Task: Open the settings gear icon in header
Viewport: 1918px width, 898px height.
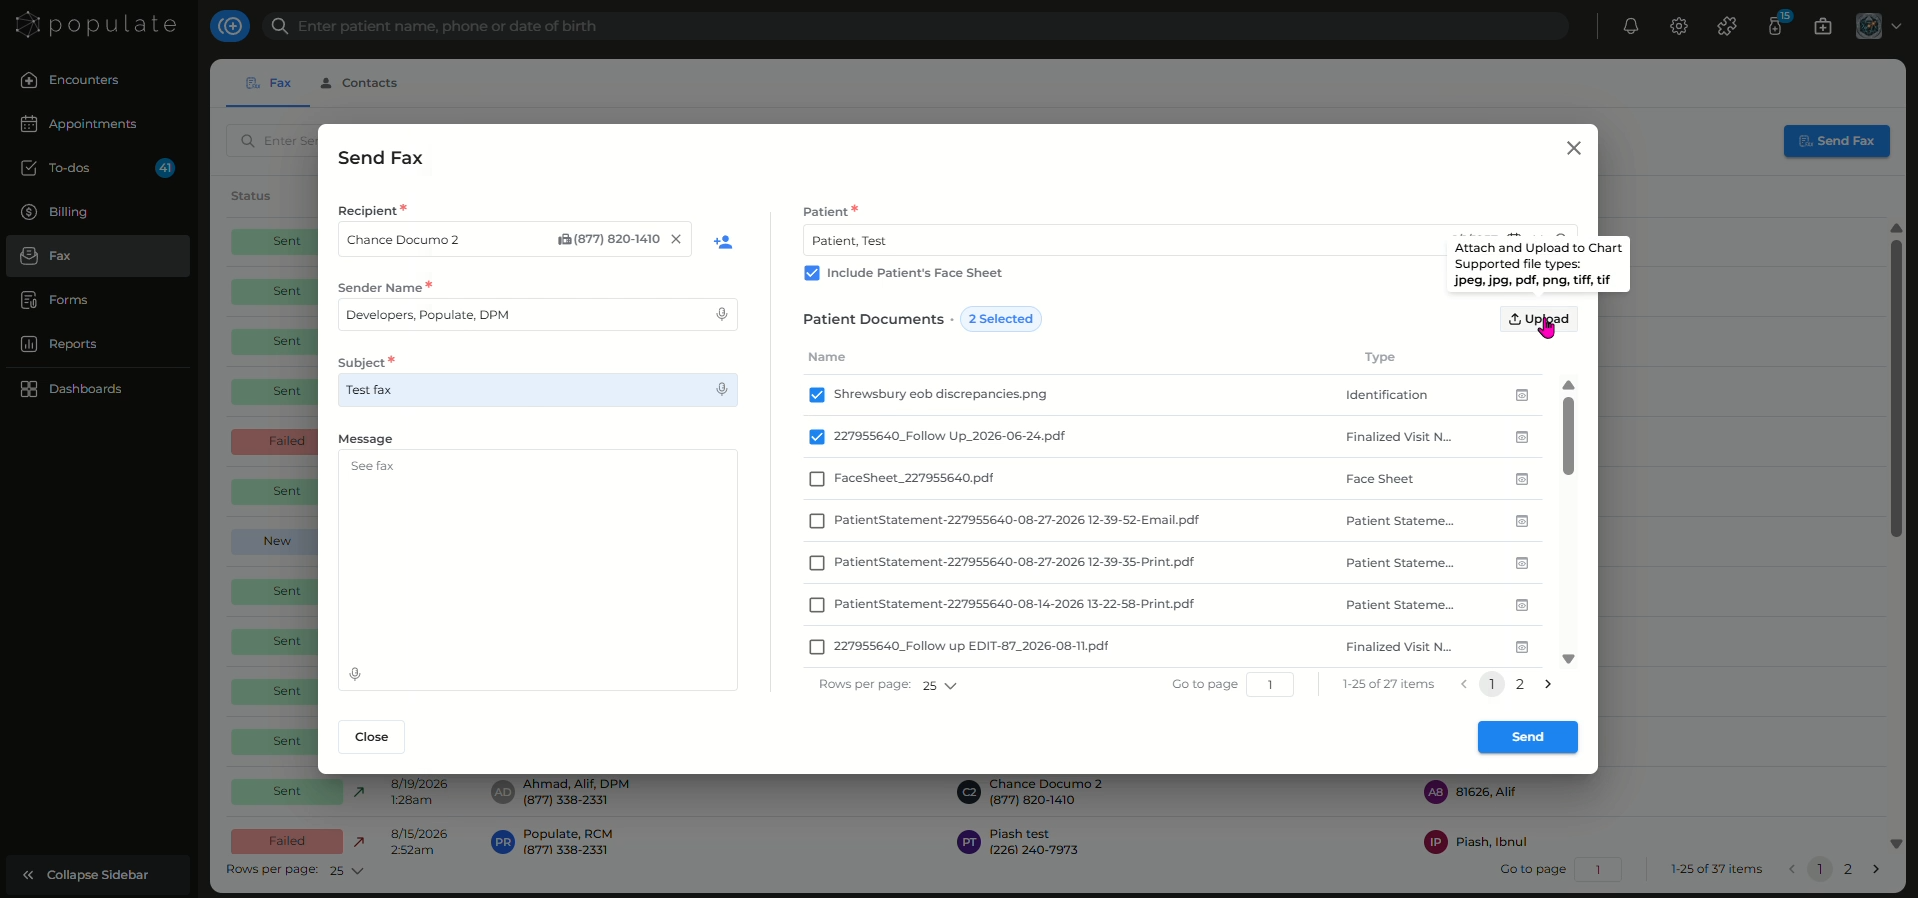Action: click(x=1679, y=27)
